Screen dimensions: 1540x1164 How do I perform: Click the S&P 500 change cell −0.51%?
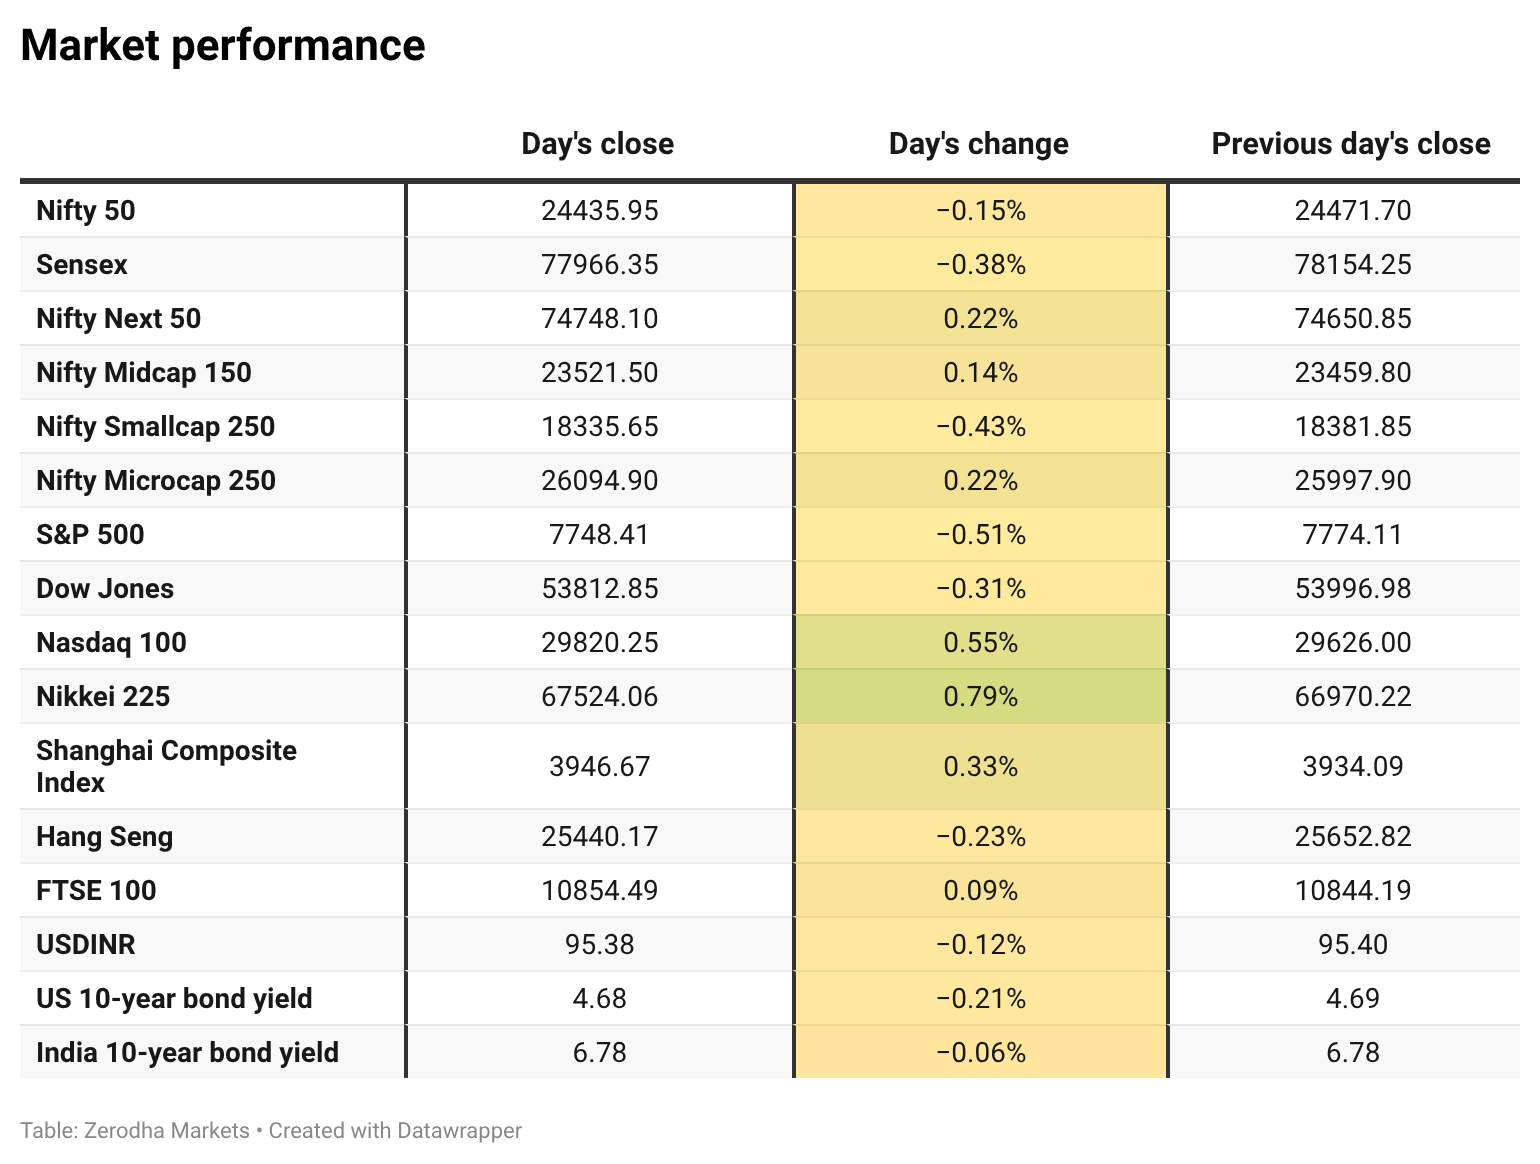click(x=981, y=535)
